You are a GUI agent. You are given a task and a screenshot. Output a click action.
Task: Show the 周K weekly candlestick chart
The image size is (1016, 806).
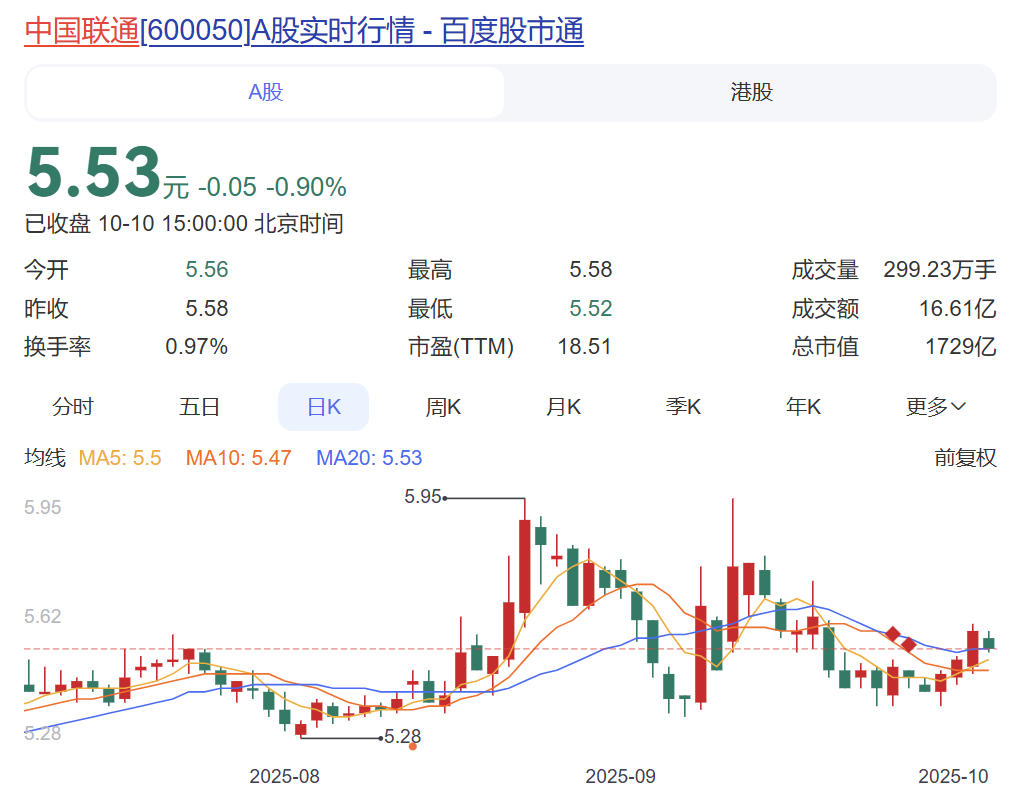(443, 407)
